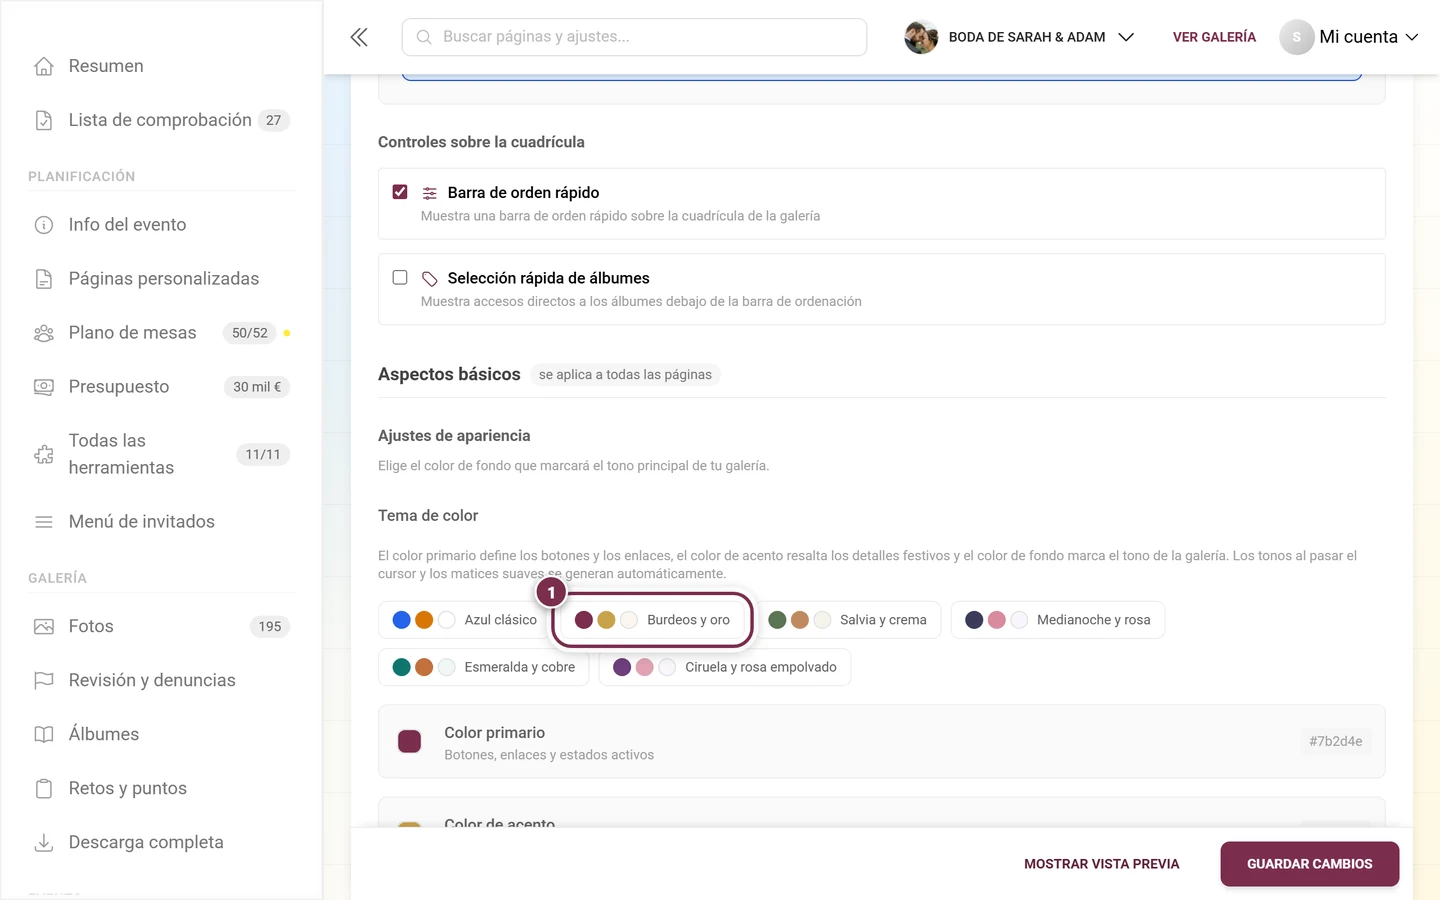
Task: Open the Color primario burgundy swatch
Action: tap(410, 741)
